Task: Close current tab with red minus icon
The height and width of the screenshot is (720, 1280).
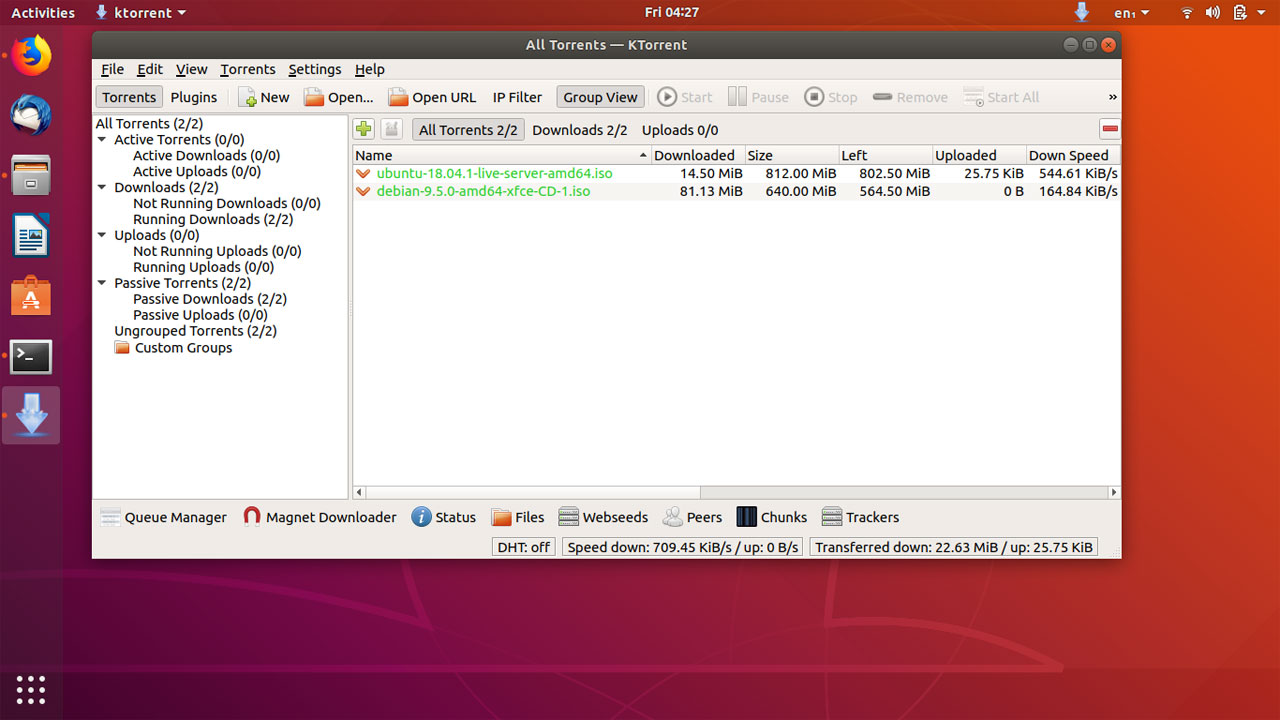Action: click(1109, 129)
